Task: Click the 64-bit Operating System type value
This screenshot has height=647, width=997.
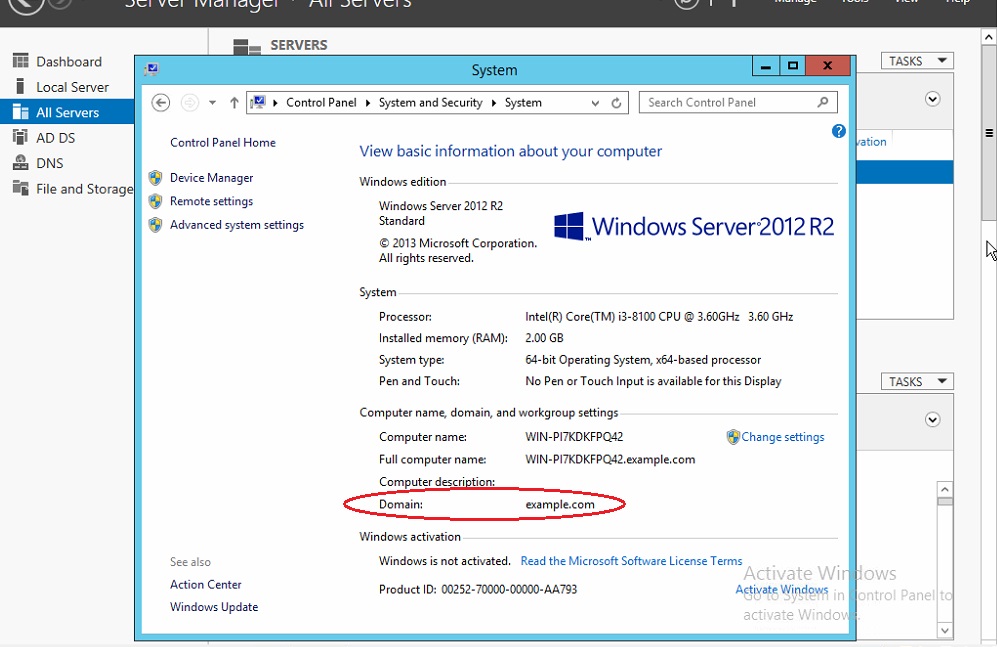Action: pos(643,360)
